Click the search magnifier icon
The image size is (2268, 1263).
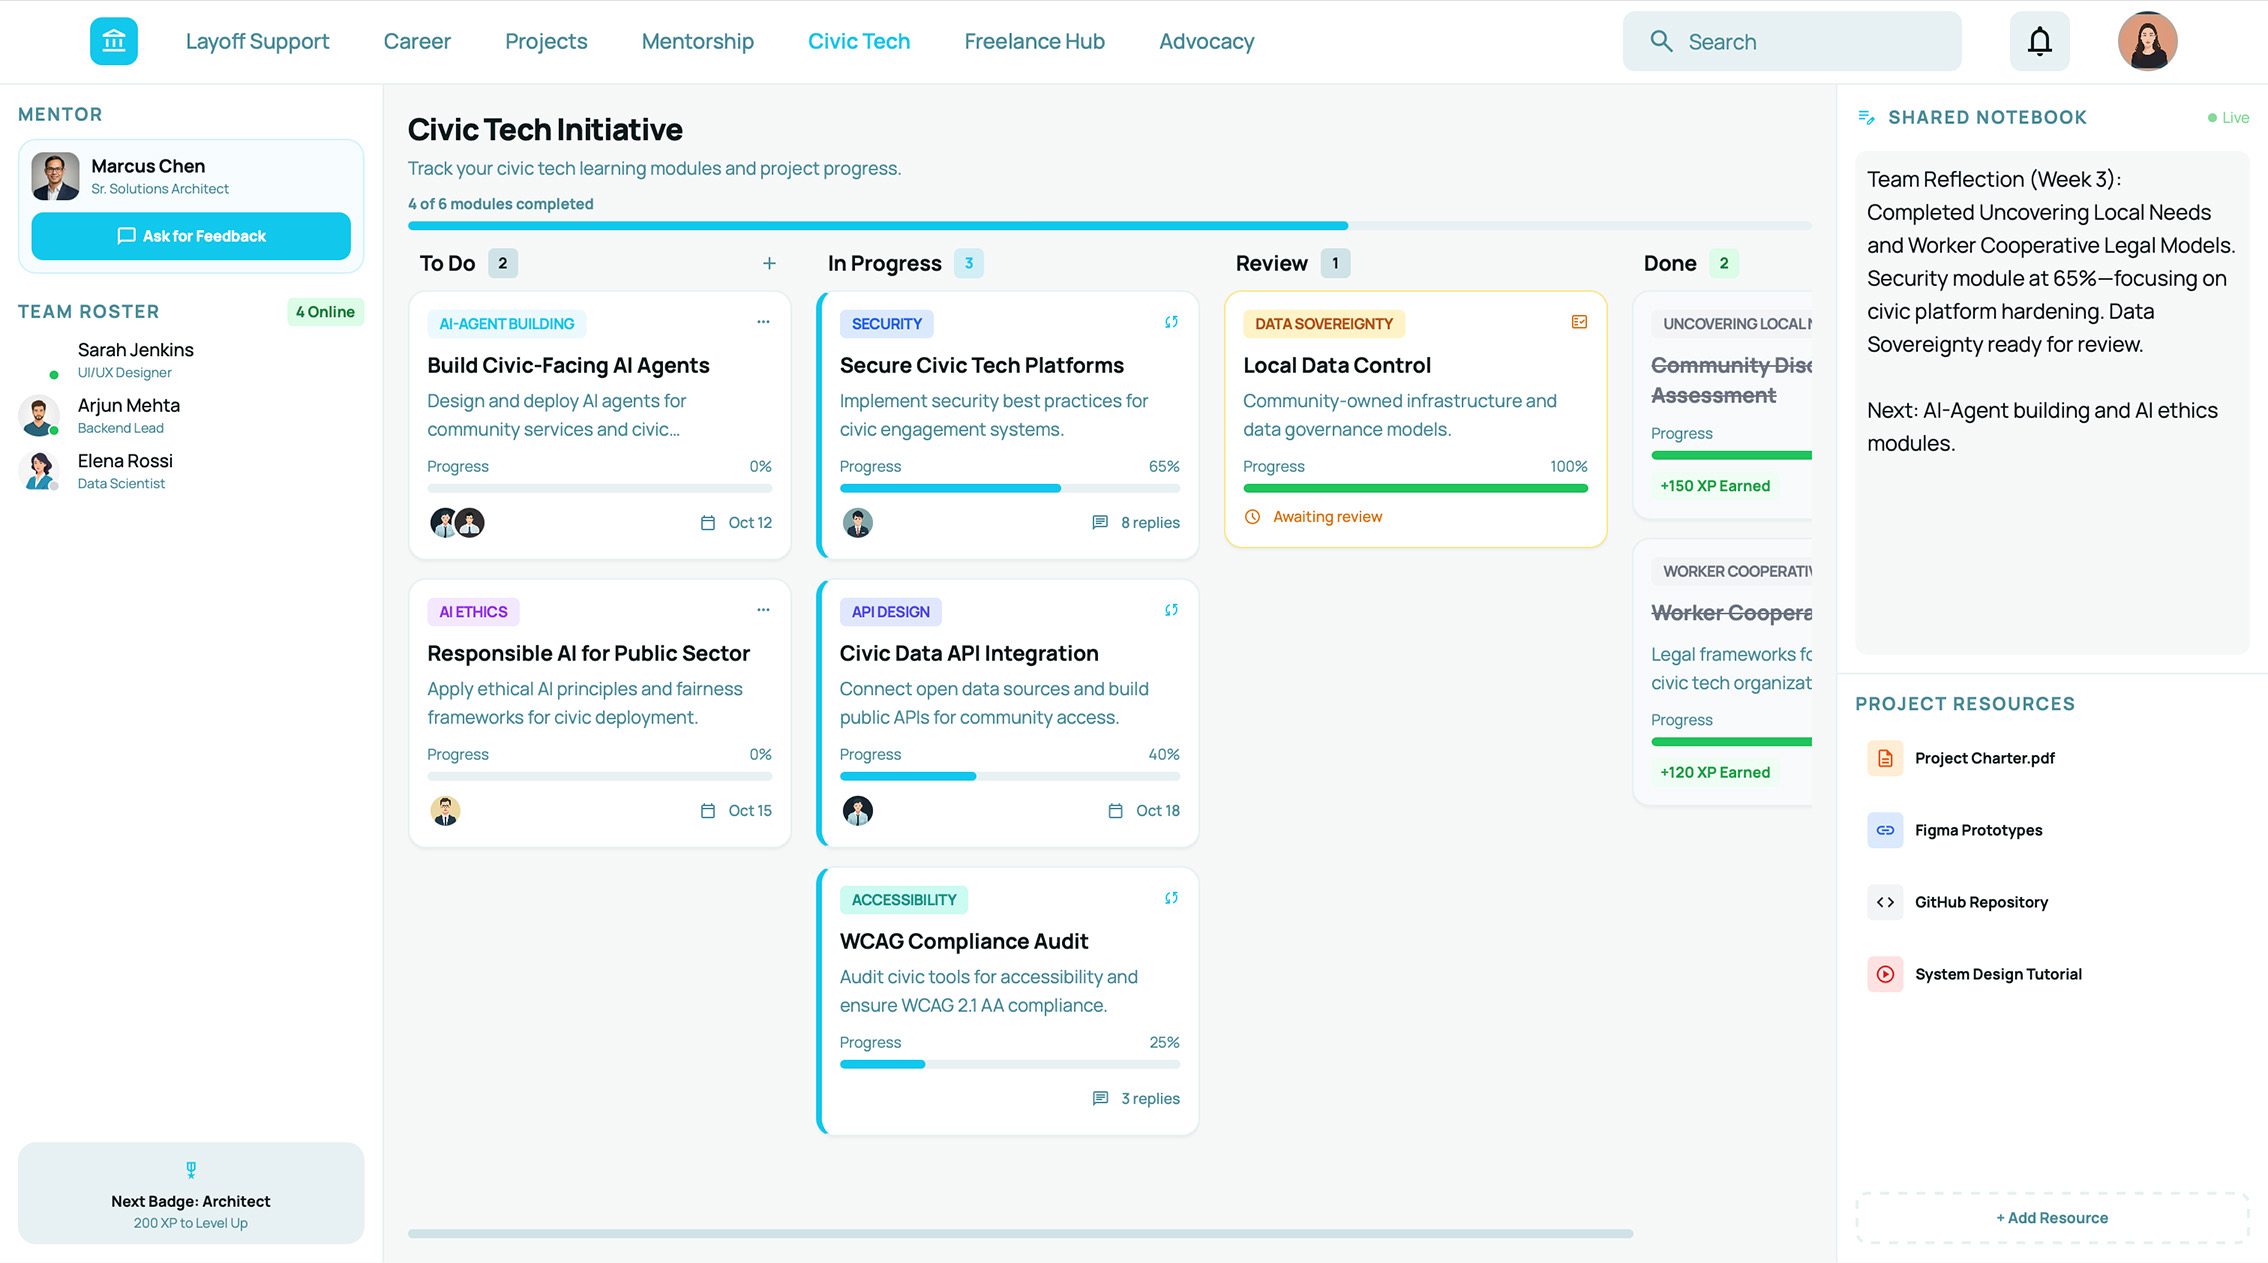[1661, 41]
